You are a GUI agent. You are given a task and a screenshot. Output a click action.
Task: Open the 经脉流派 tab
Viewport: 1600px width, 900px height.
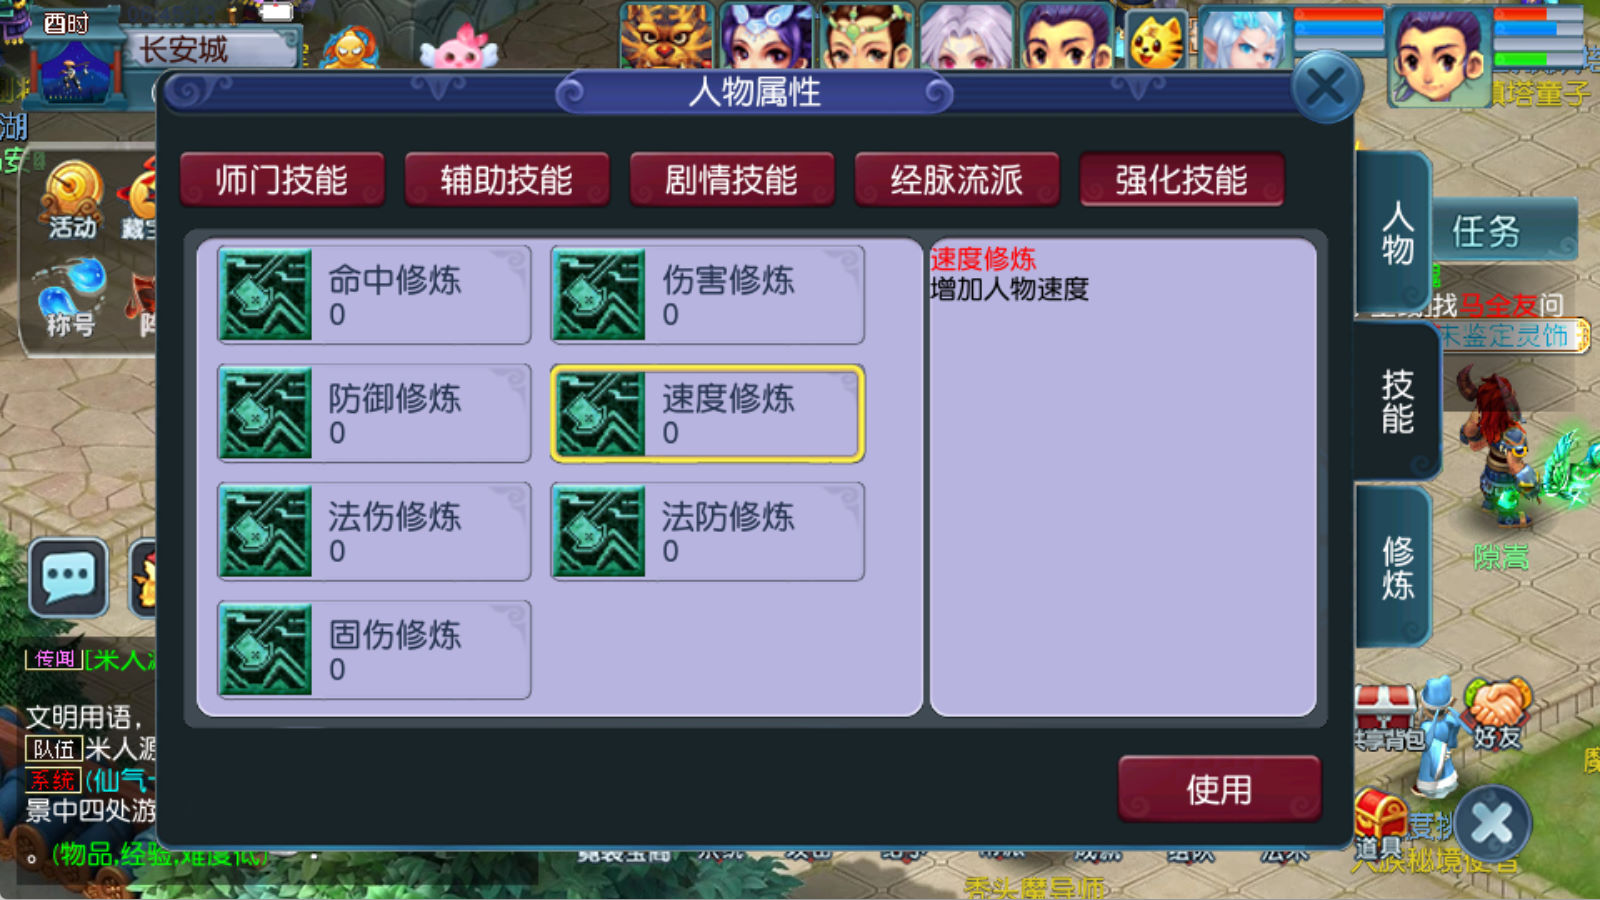pos(957,180)
